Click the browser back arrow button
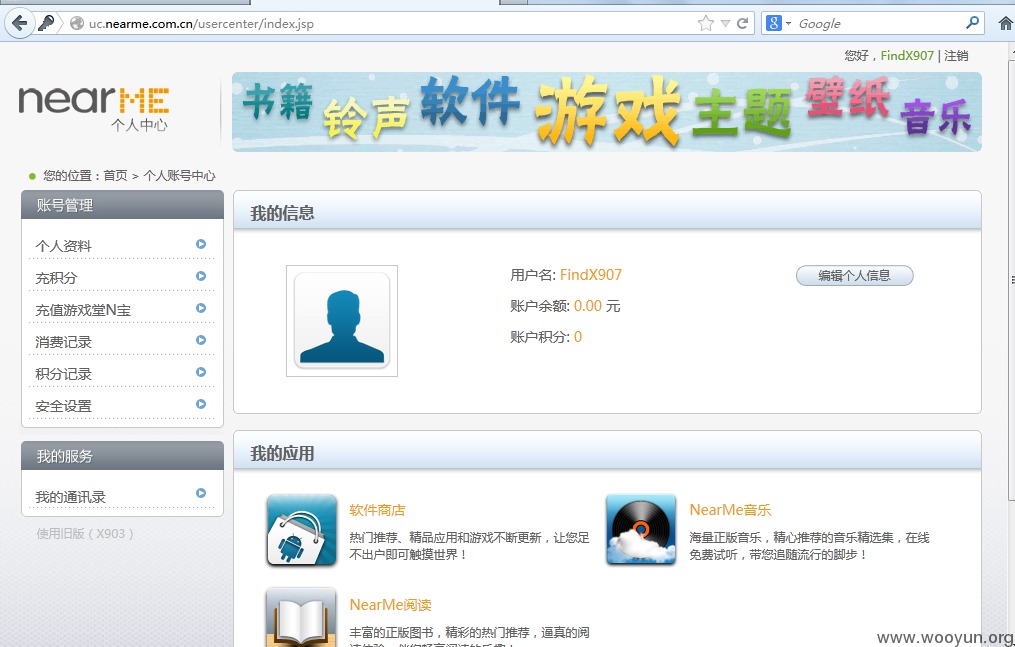Viewport: 1015px width, 647px height. click(x=19, y=24)
